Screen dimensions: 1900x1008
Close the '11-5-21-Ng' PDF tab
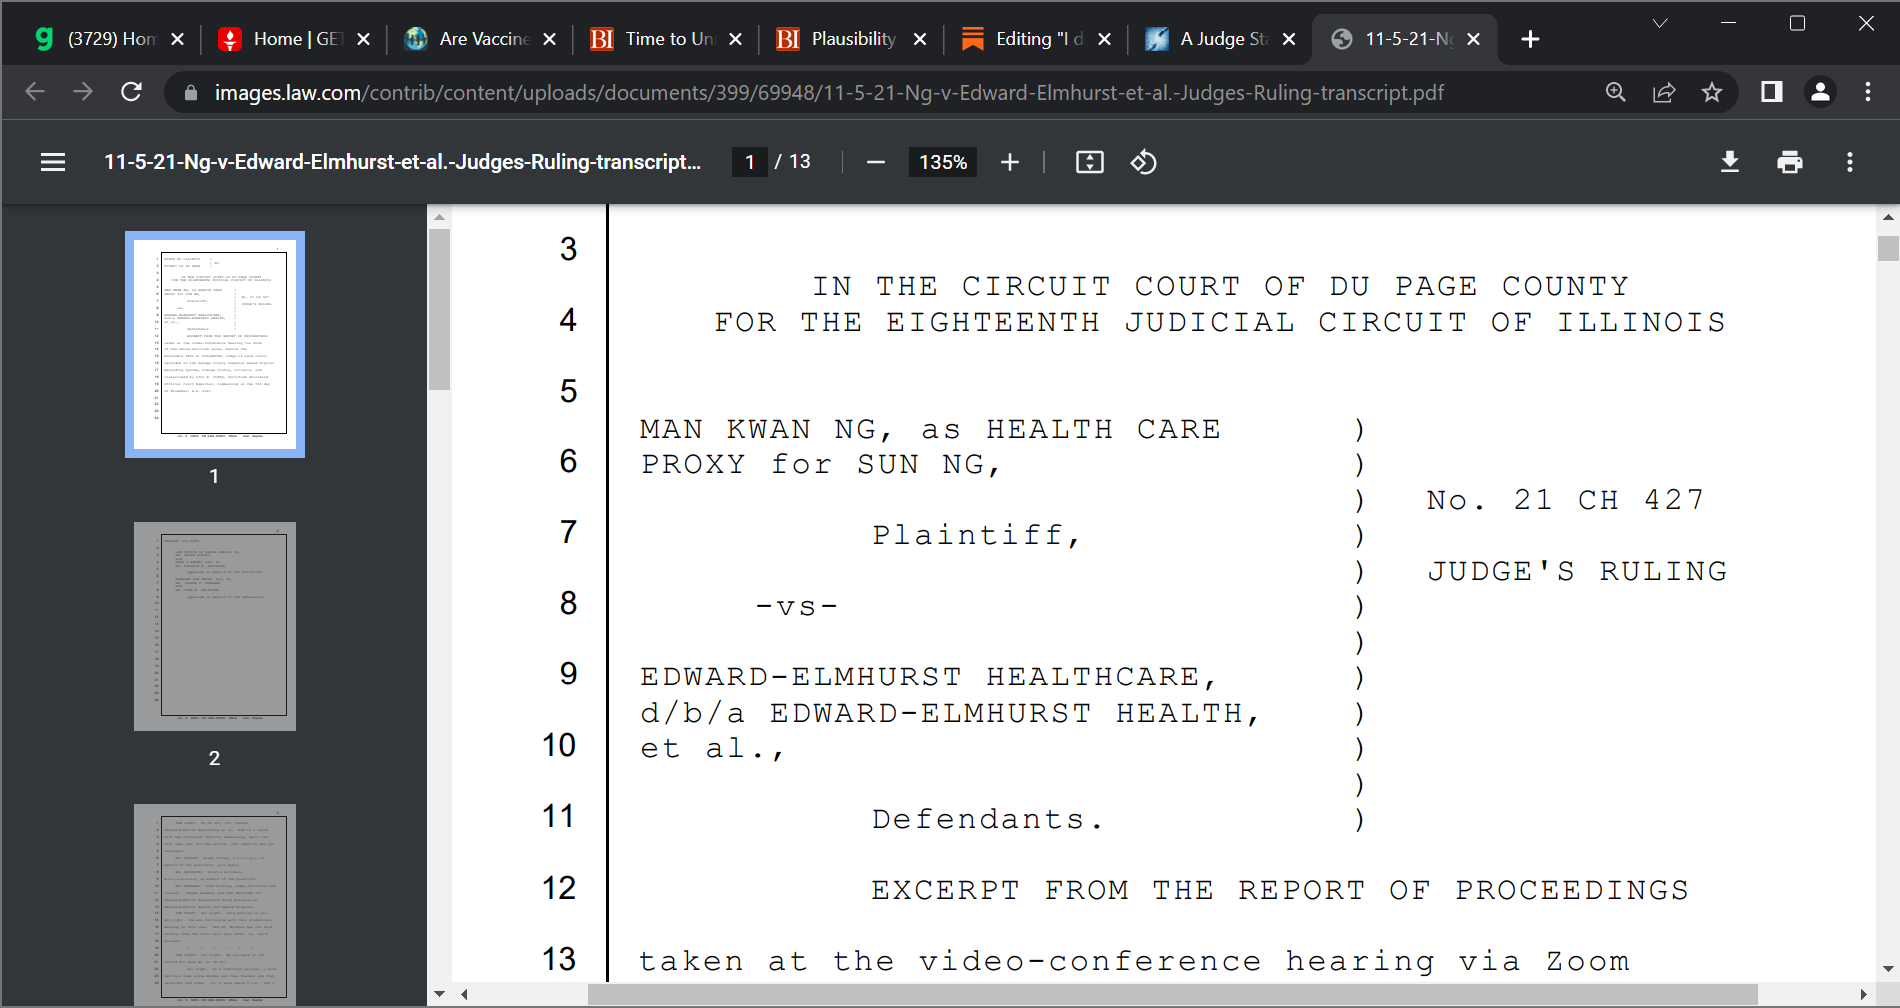point(1474,39)
